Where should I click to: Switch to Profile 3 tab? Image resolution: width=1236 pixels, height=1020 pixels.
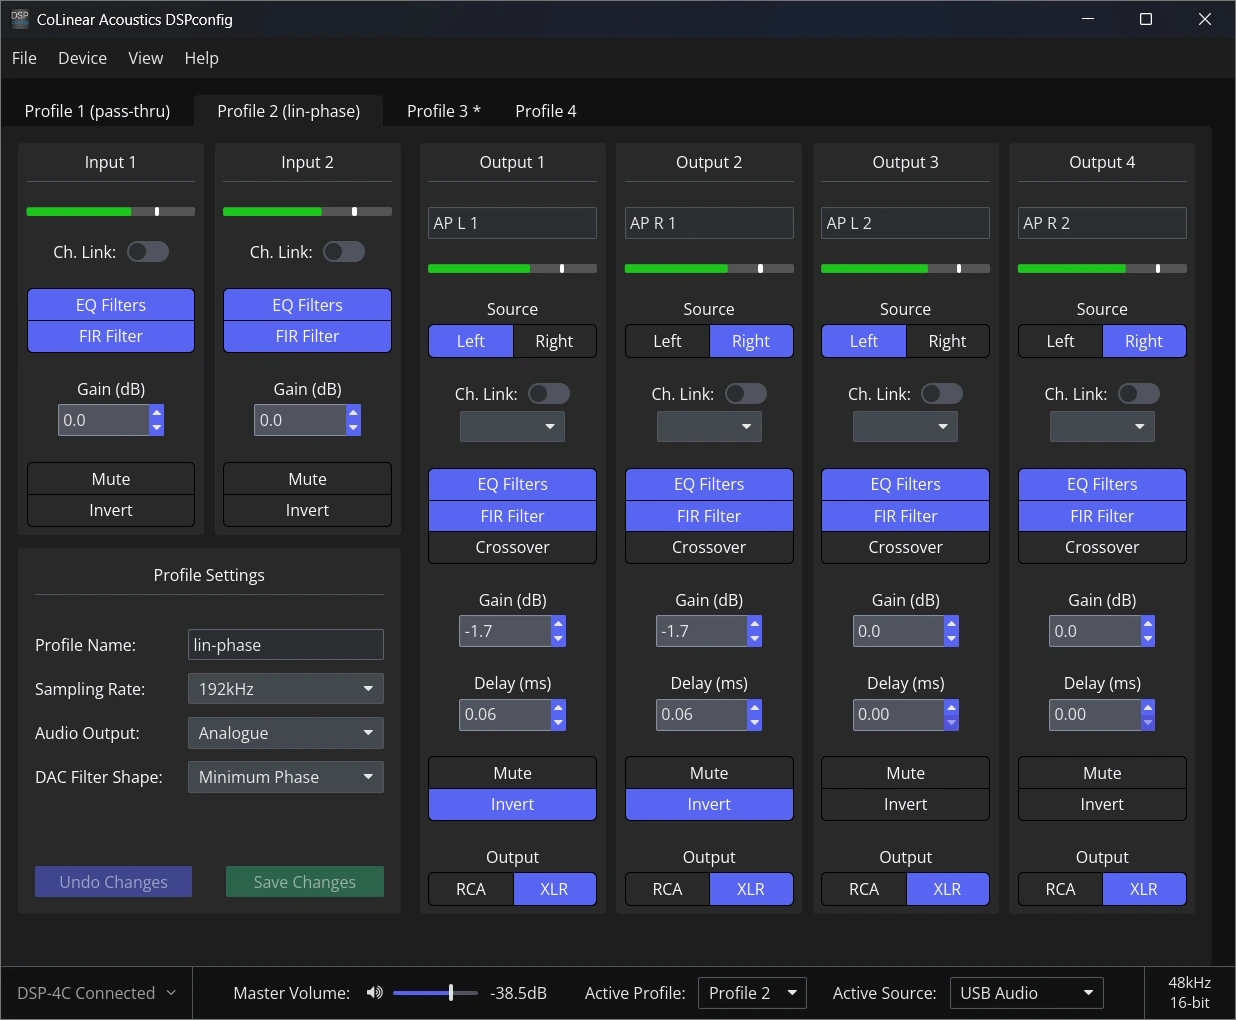[443, 111]
